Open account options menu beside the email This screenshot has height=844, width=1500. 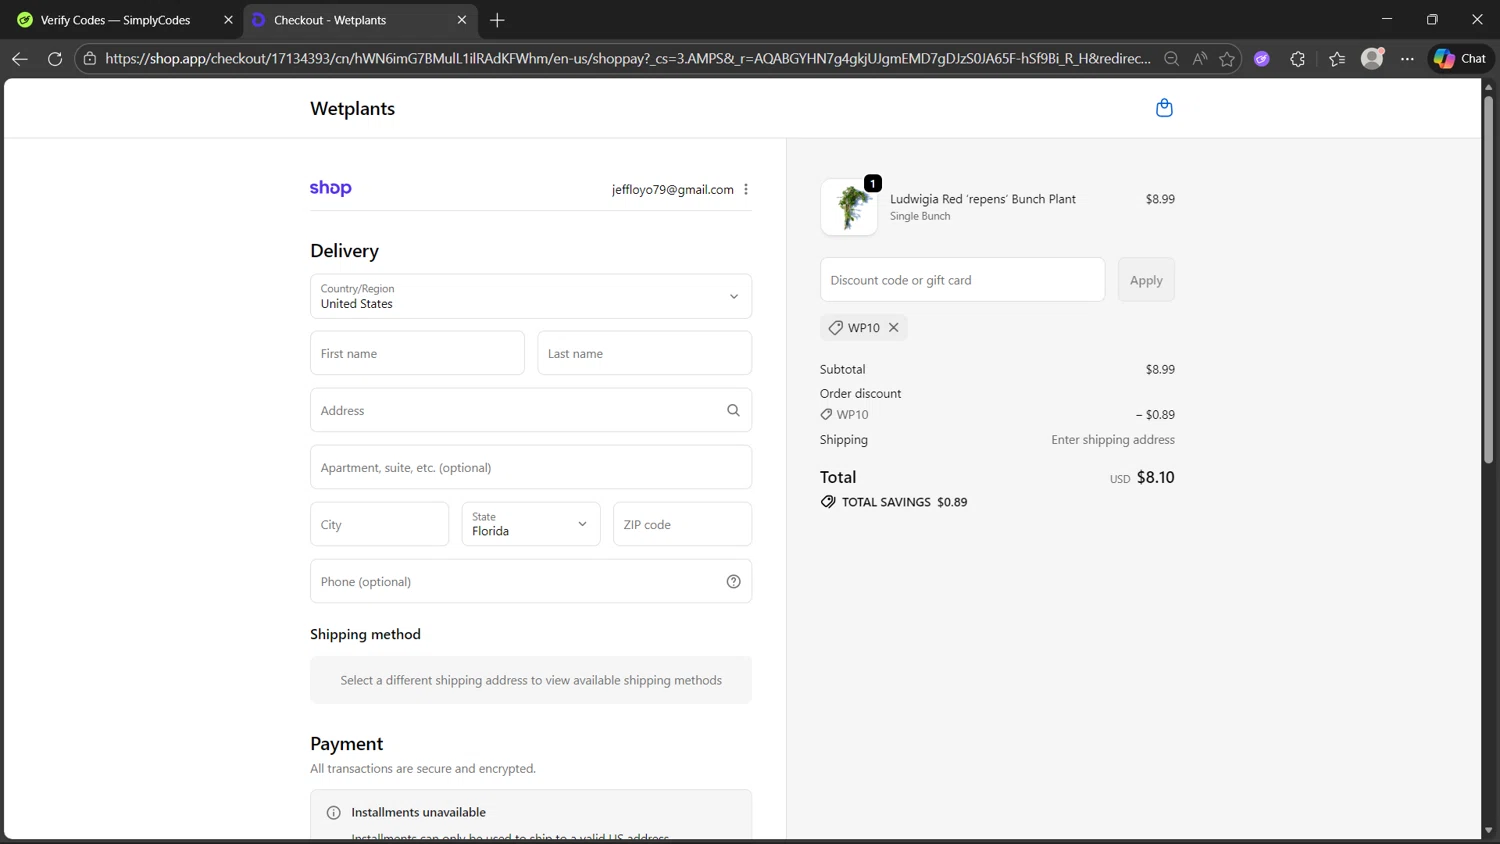[746, 189]
